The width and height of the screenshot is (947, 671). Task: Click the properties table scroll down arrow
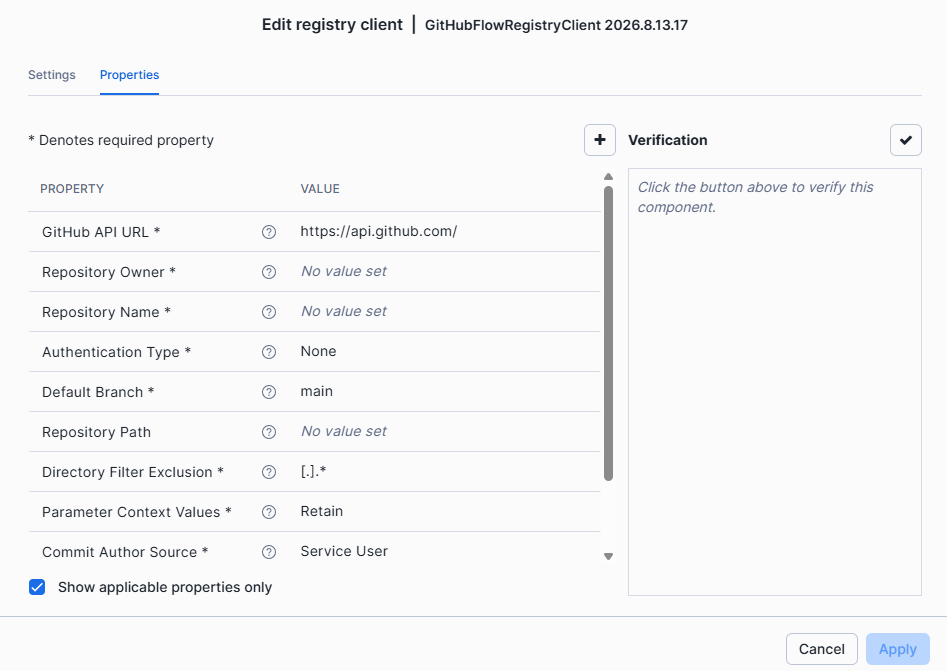coord(608,556)
